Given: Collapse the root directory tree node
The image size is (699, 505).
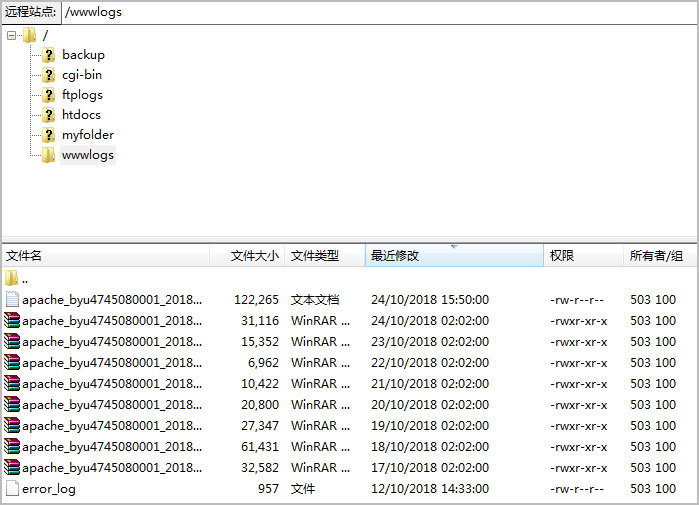Looking at the screenshot, I should [11, 35].
